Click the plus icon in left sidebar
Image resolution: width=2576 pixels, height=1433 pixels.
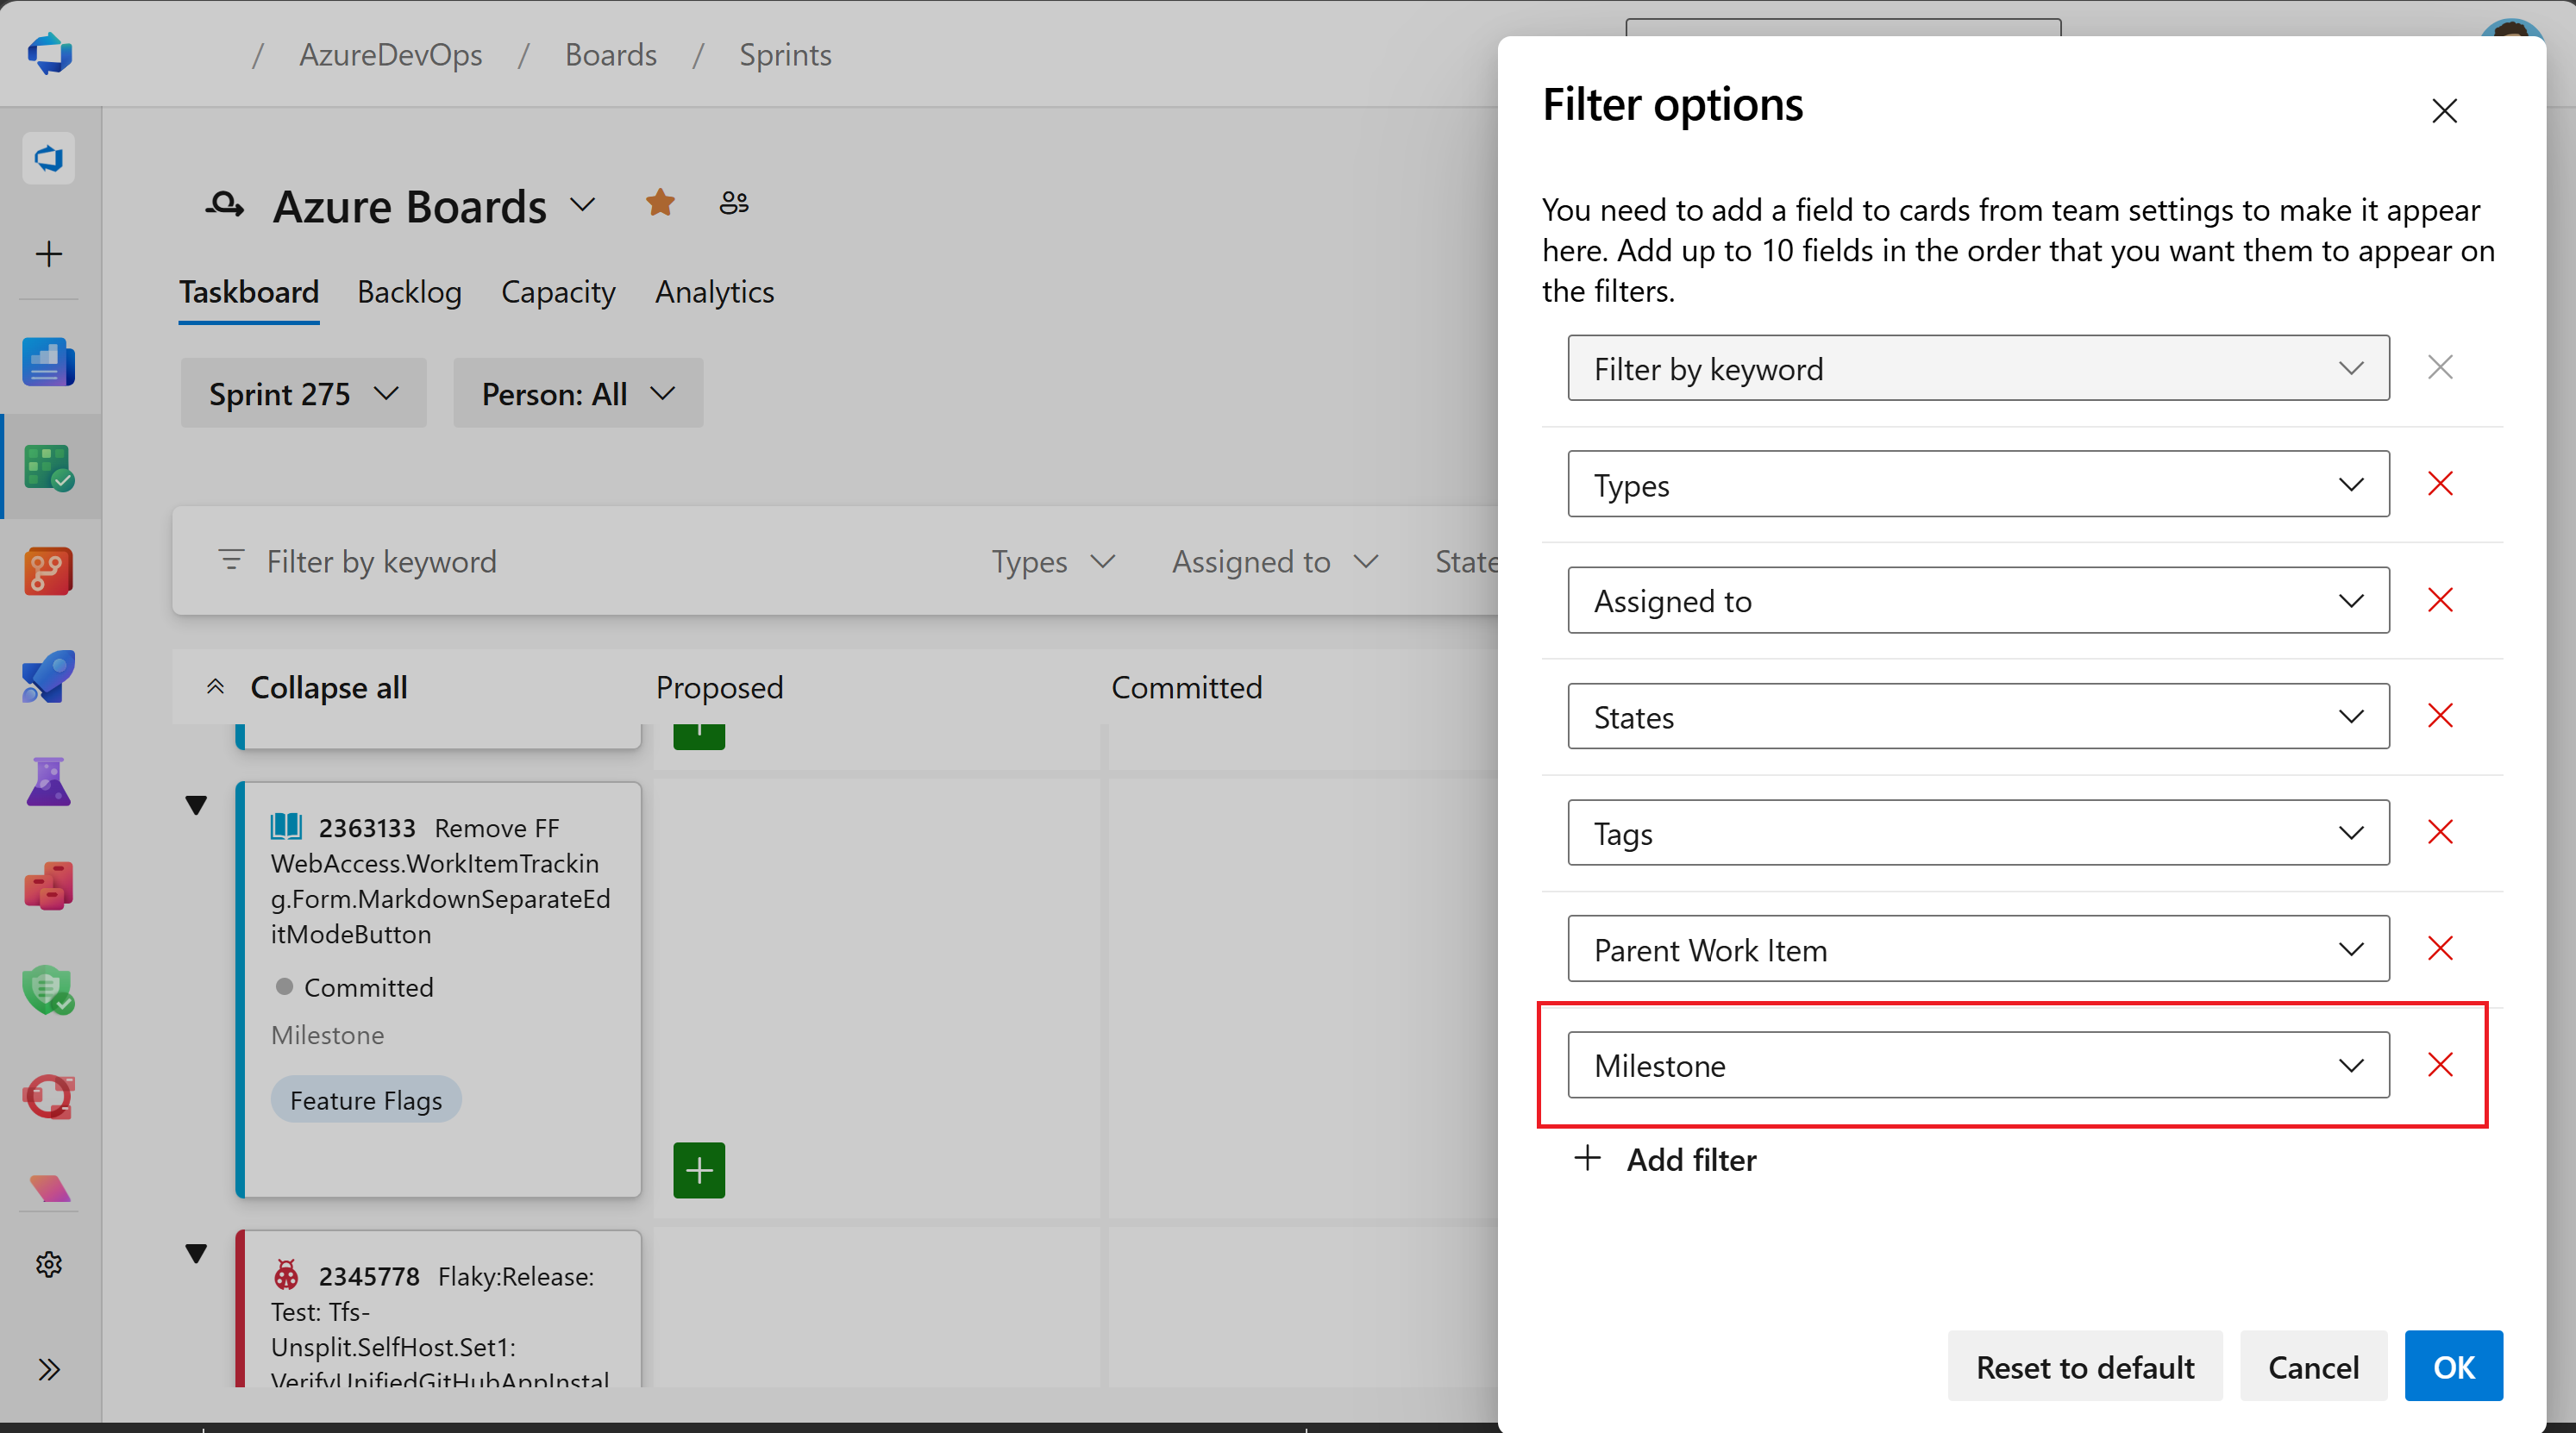point(49,254)
